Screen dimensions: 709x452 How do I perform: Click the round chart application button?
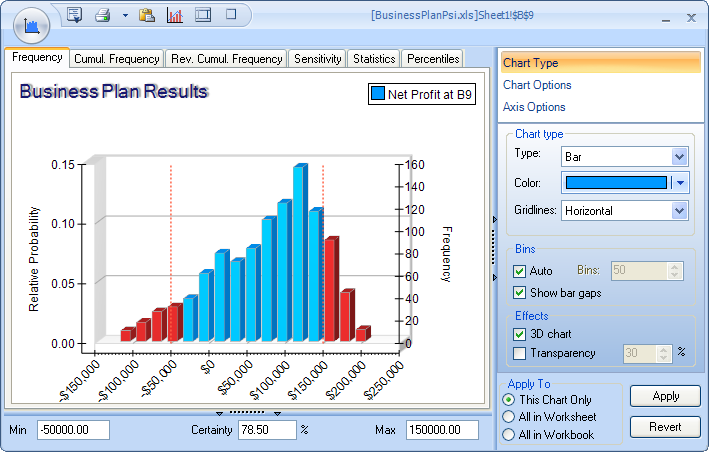tap(32, 24)
